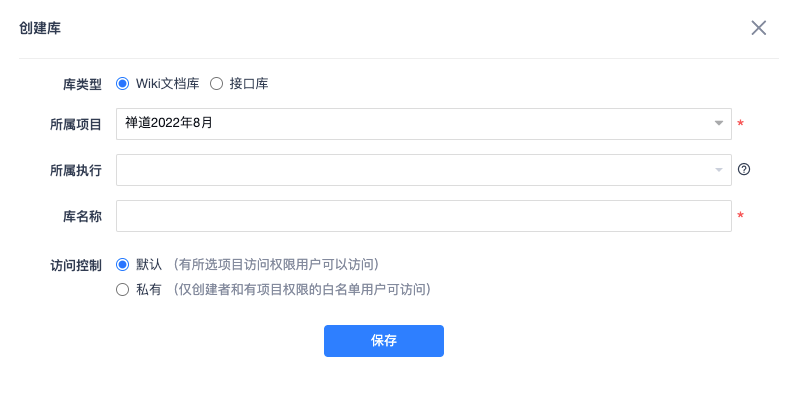Select the Wiki文档库 radio button
The width and height of the screenshot is (798, 406).
coord(123,84)
